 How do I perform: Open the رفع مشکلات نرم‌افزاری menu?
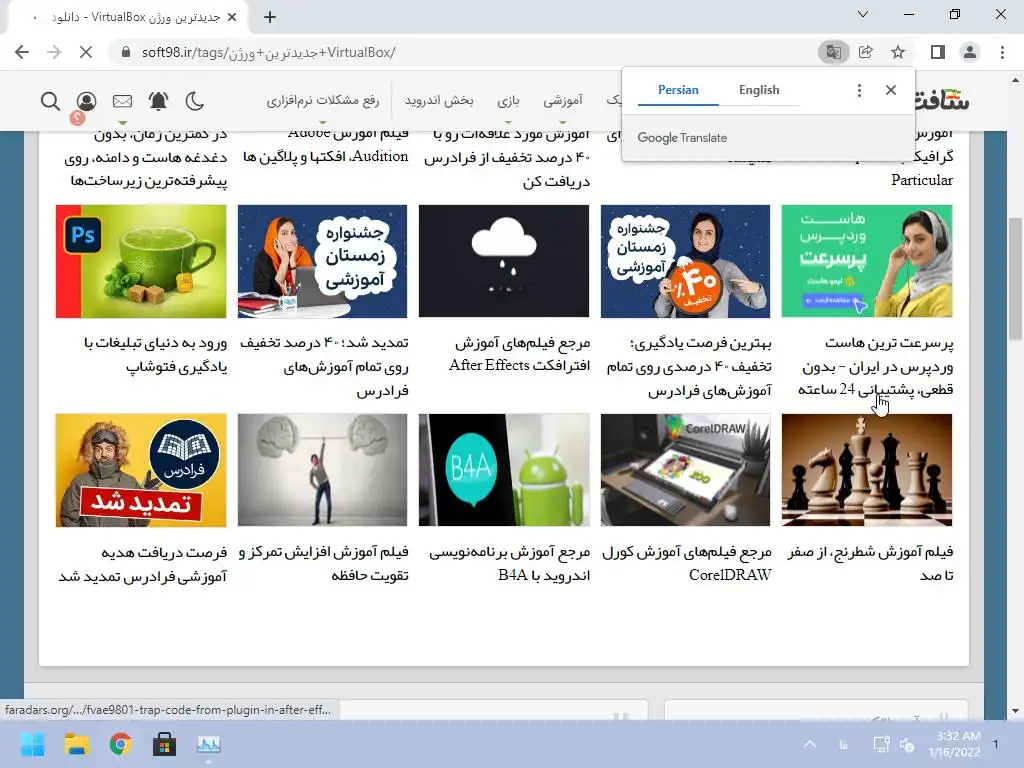pyautogui.click(x=323, y=101)
